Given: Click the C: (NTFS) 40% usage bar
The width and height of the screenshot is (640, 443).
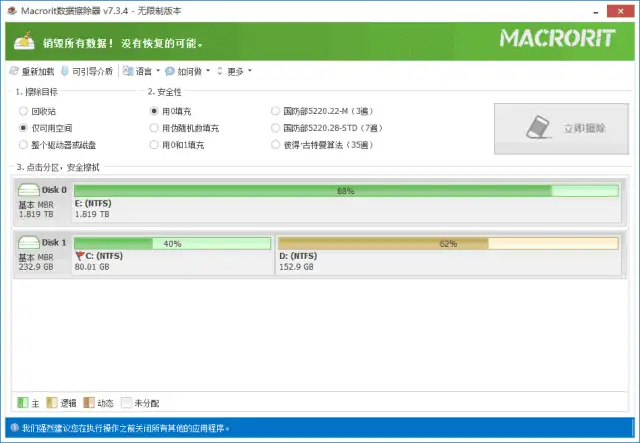Looking at the screenshot, I should (172, 243).
